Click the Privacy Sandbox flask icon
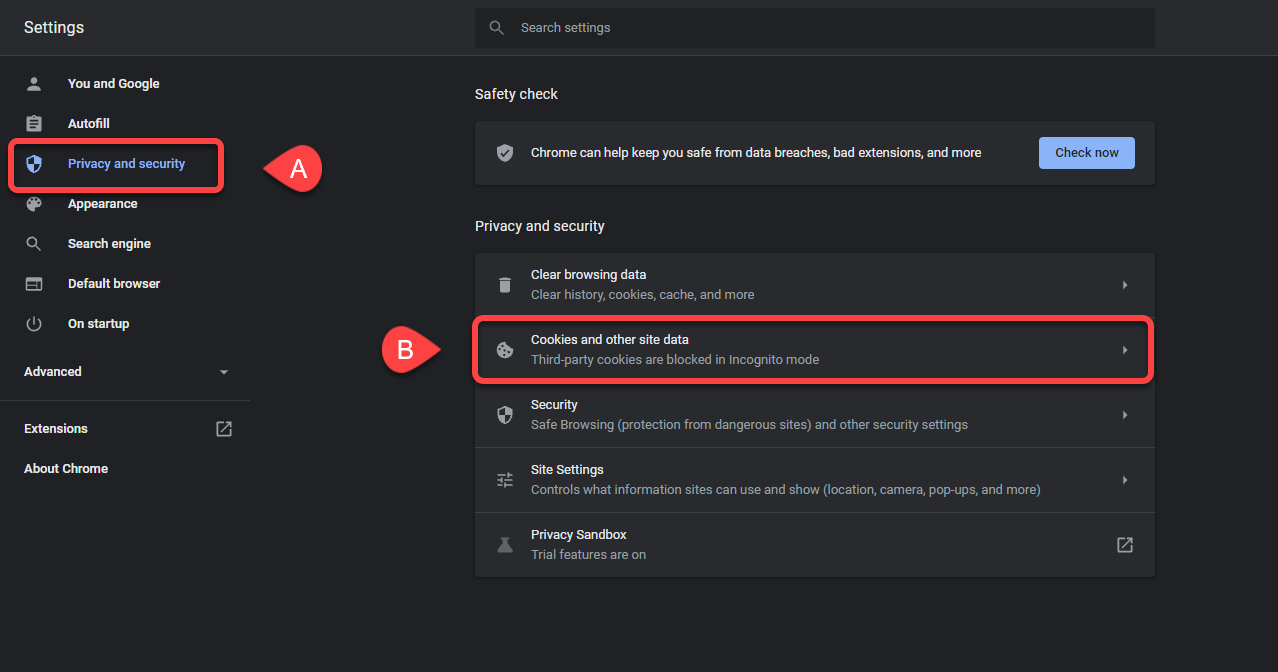Screen dimensions: 1278x672 click(x=505, y=545)
